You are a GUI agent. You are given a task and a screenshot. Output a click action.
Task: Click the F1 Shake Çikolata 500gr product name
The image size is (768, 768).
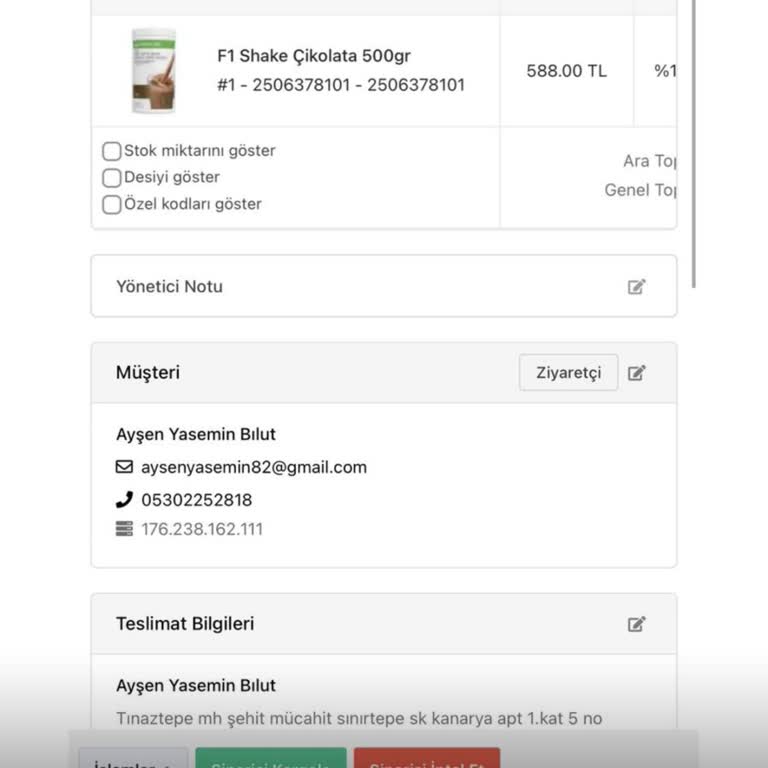314,56
